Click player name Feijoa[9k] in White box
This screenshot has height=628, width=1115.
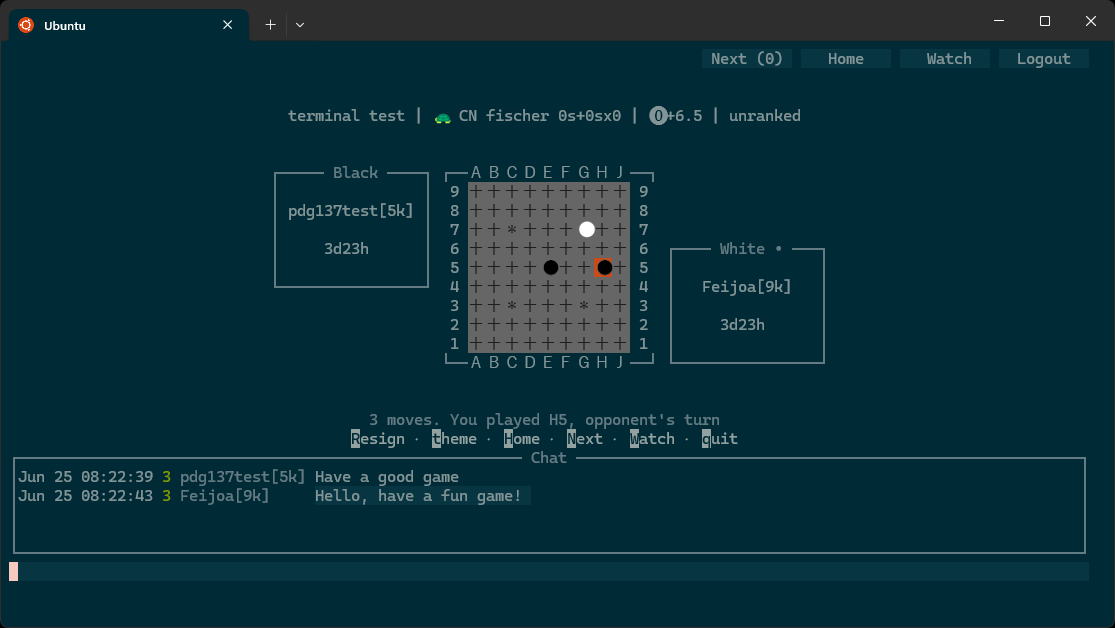pos(747,287)
